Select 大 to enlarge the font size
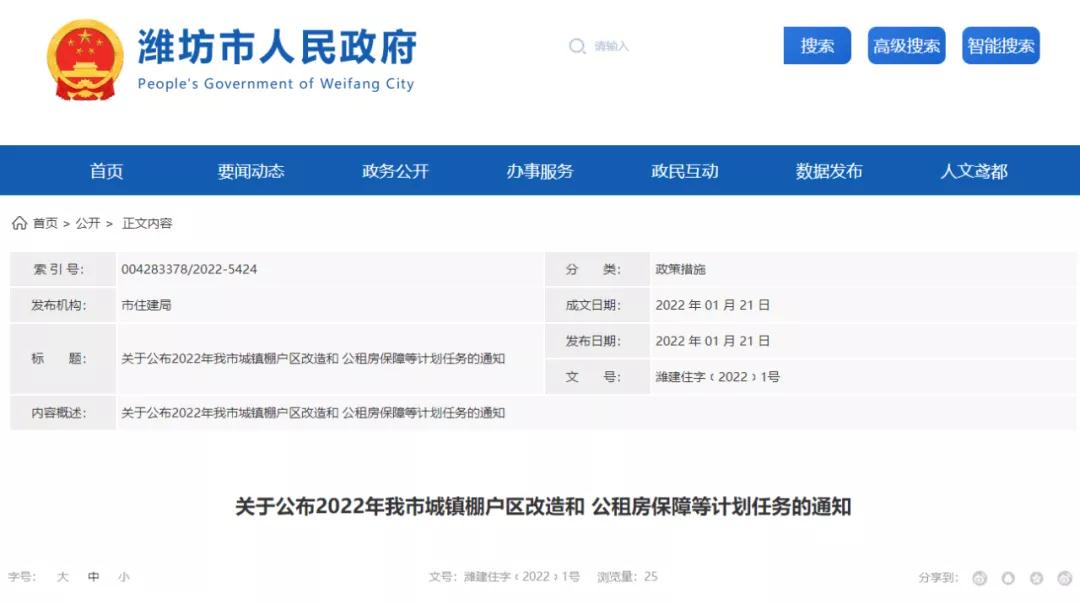Image resolution: width=1080 pixels, height=604 pixels. tap(62, 577)
